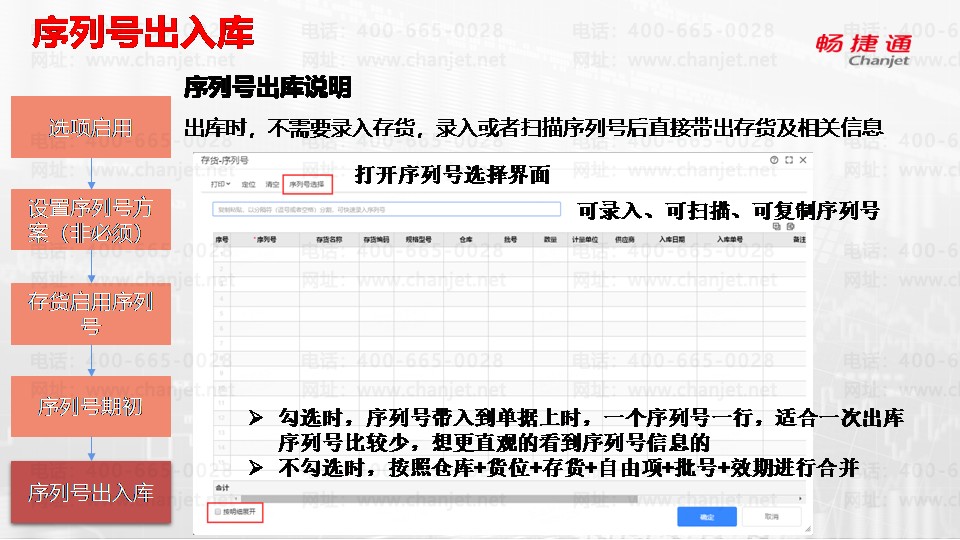Screen dimensions: 960x540
Task: Click the scrollbar left arrow
Action: (236, 499)
